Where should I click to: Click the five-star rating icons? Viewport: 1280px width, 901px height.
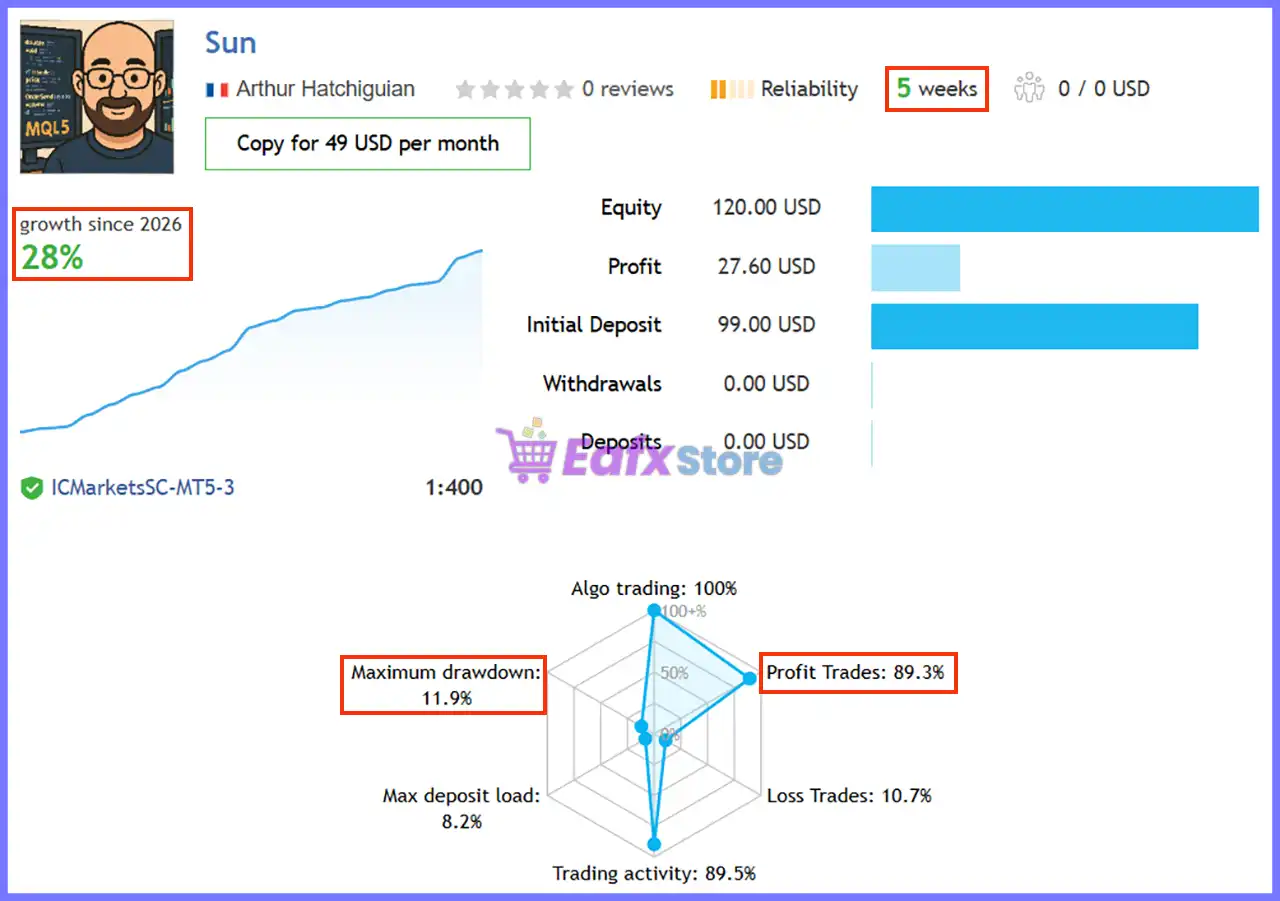[515, 89]
